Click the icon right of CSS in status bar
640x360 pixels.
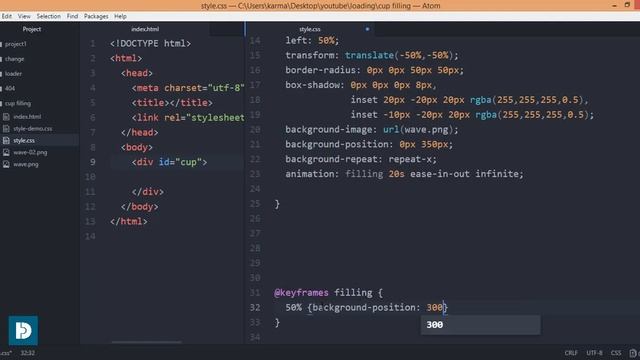(633, 353)
